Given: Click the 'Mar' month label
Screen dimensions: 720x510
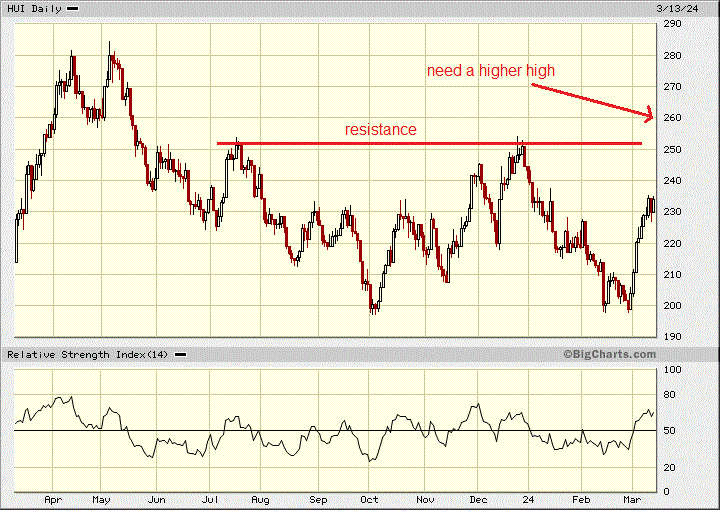Looking at the screenshot, I should [632, 500].
